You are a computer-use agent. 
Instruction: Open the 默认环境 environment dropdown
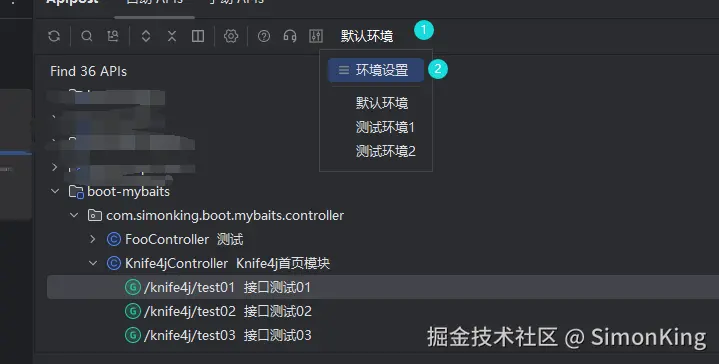pos(367,36)
